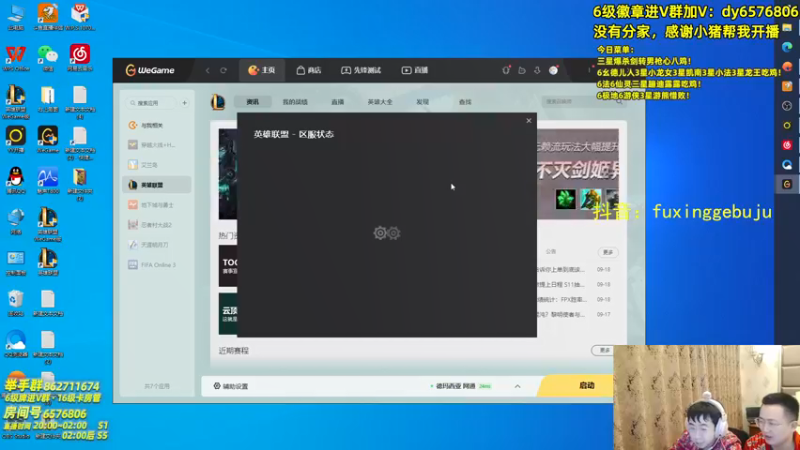
Task: Select 地下城与勇士 in the game sidebar
Action: pyautogui.click(x=157, y=205)
